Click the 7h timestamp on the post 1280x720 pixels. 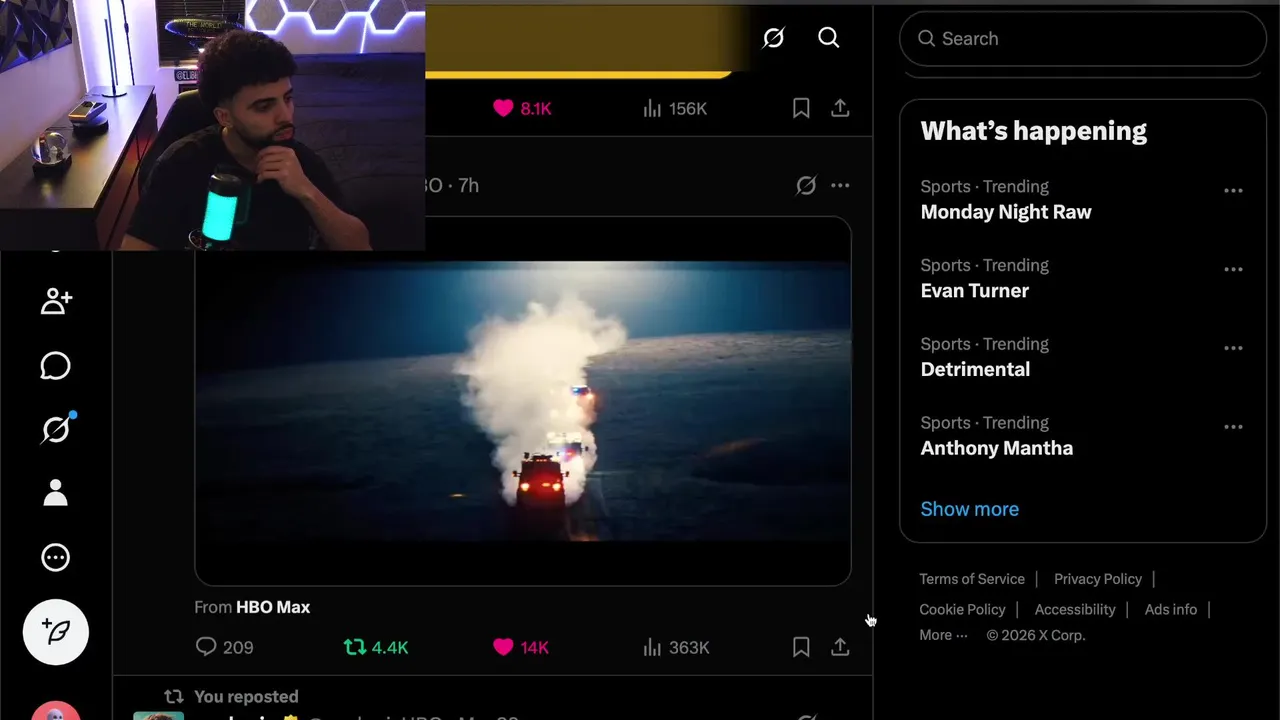(468, 186)
